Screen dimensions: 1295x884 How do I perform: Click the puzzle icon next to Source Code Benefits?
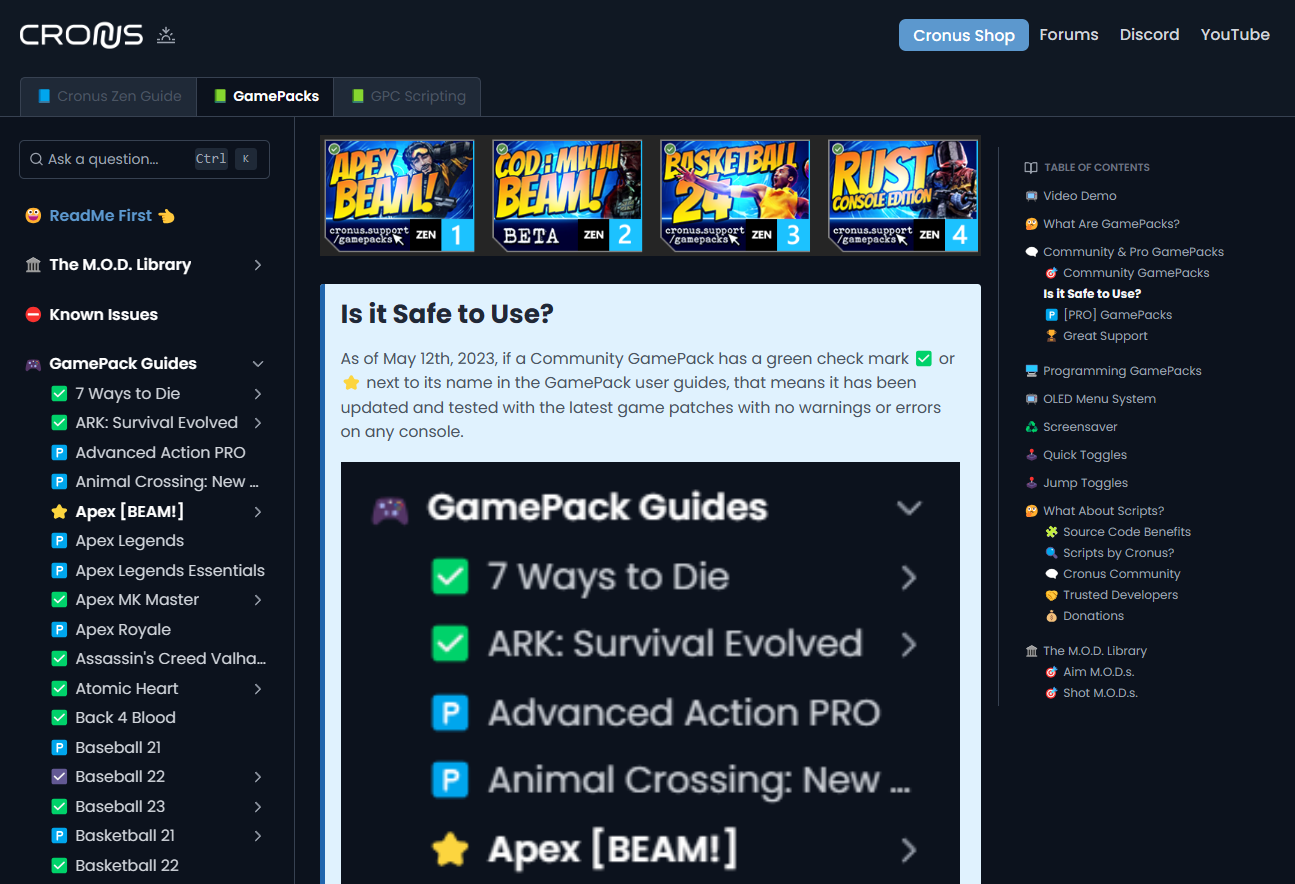1053,531
